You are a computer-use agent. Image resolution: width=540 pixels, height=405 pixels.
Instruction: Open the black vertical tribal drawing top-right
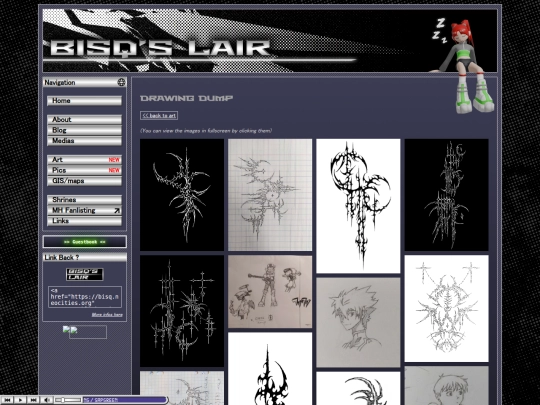click(x=446, y=195)
